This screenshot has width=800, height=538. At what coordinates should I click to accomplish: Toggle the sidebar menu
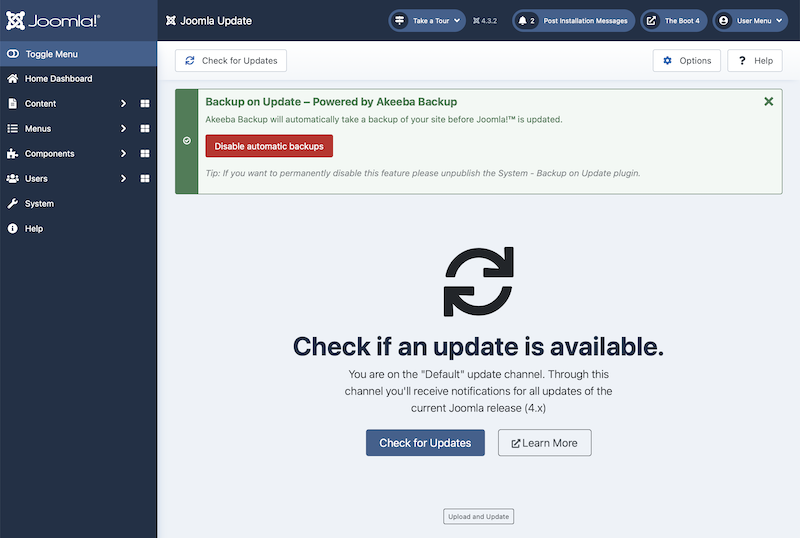point(79,54)
